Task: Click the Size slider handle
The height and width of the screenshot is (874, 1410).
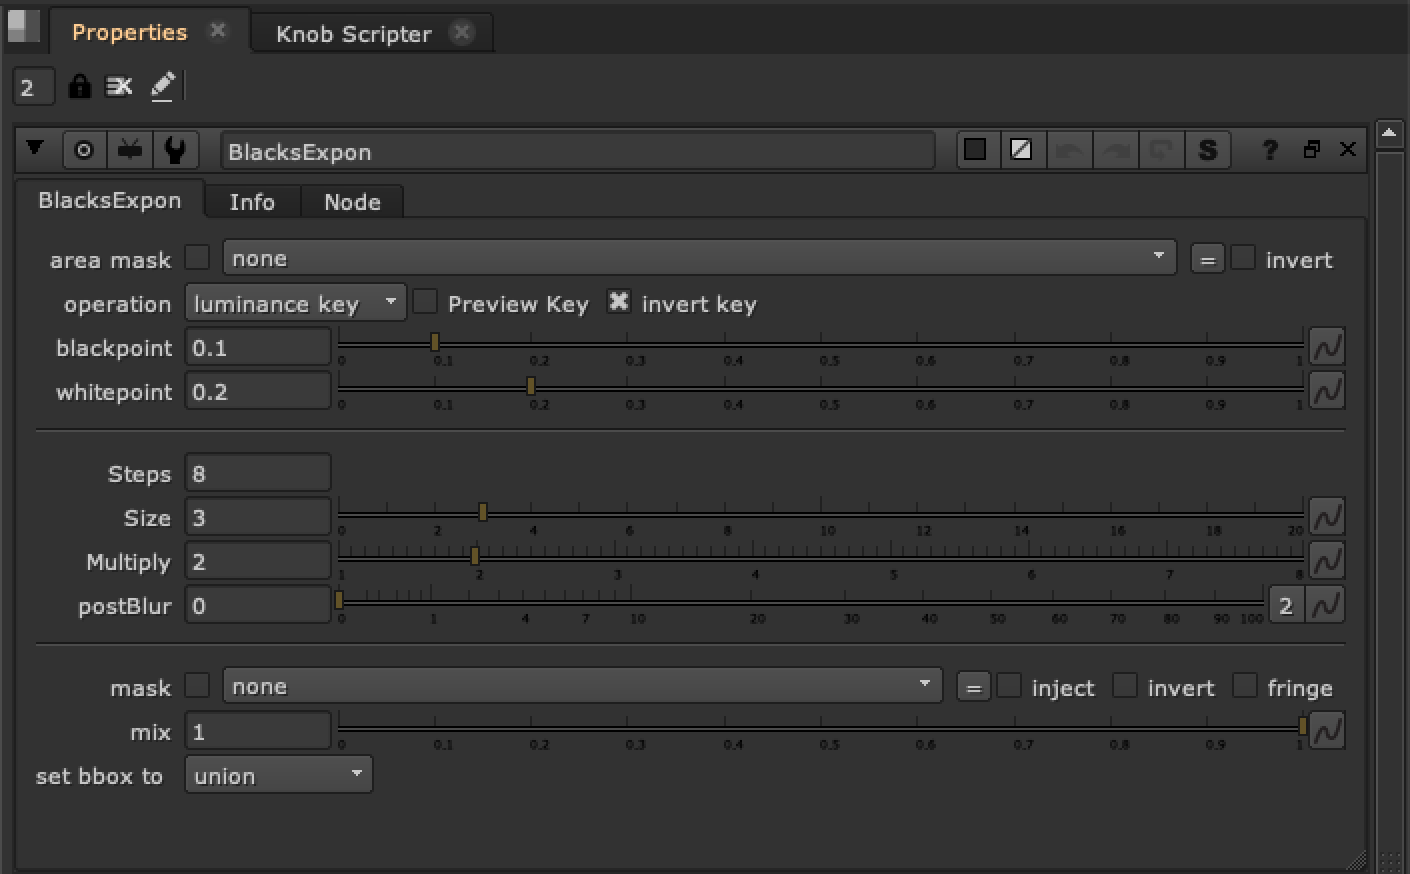Action: 483,513
